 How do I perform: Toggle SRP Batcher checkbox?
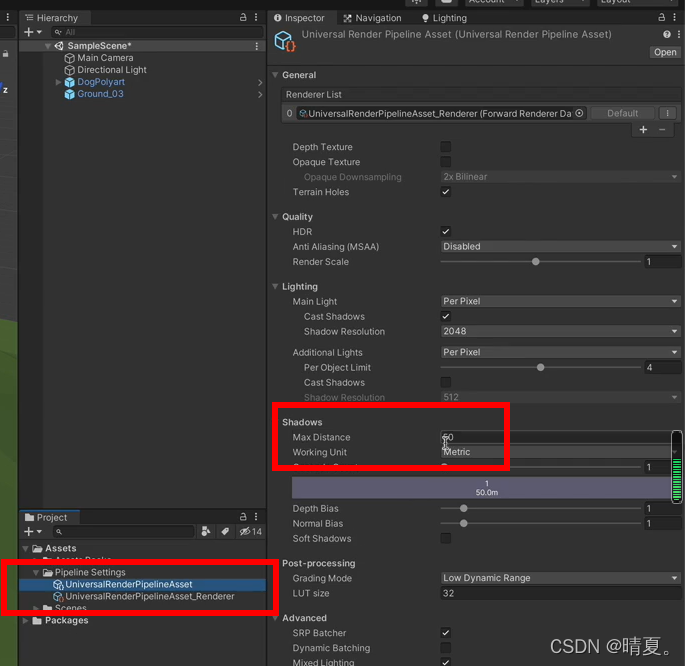point(446,632)
